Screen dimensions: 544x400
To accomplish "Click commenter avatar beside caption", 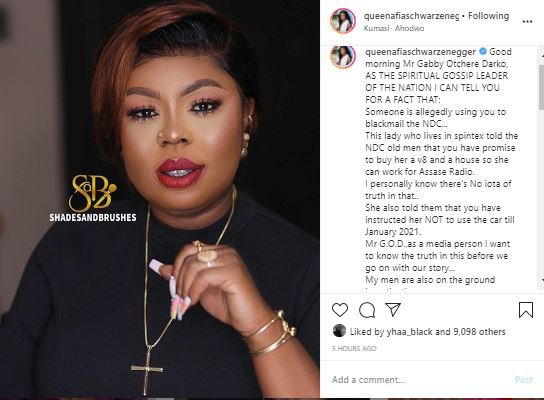I will click(343, 57).
